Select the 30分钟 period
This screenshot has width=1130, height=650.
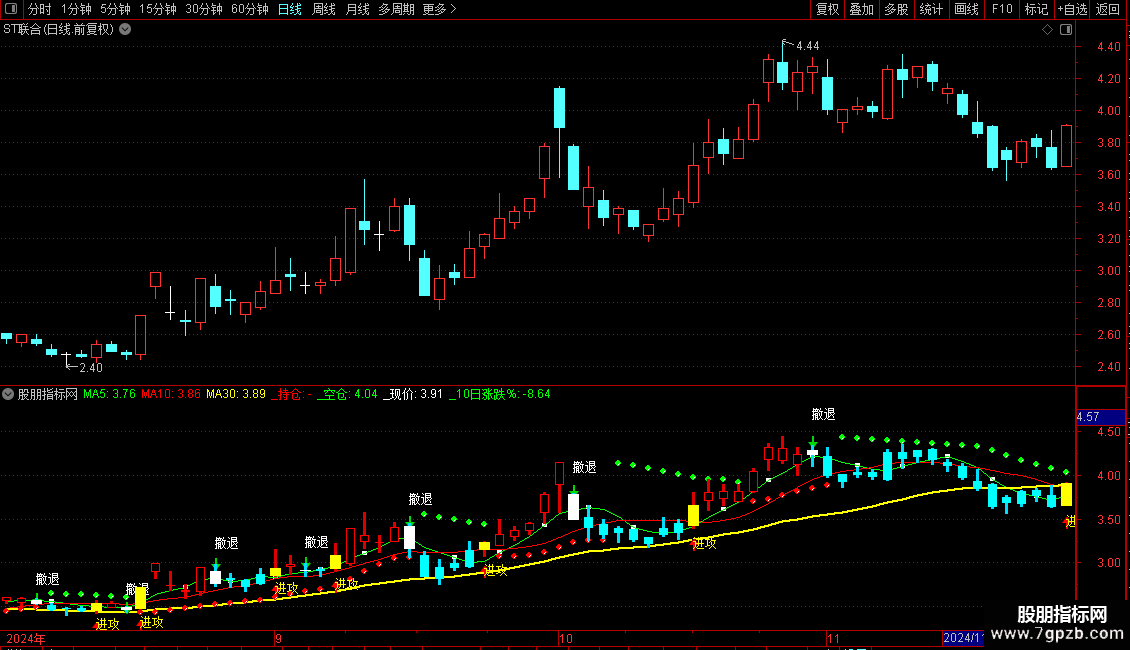(x=204, y=9)
